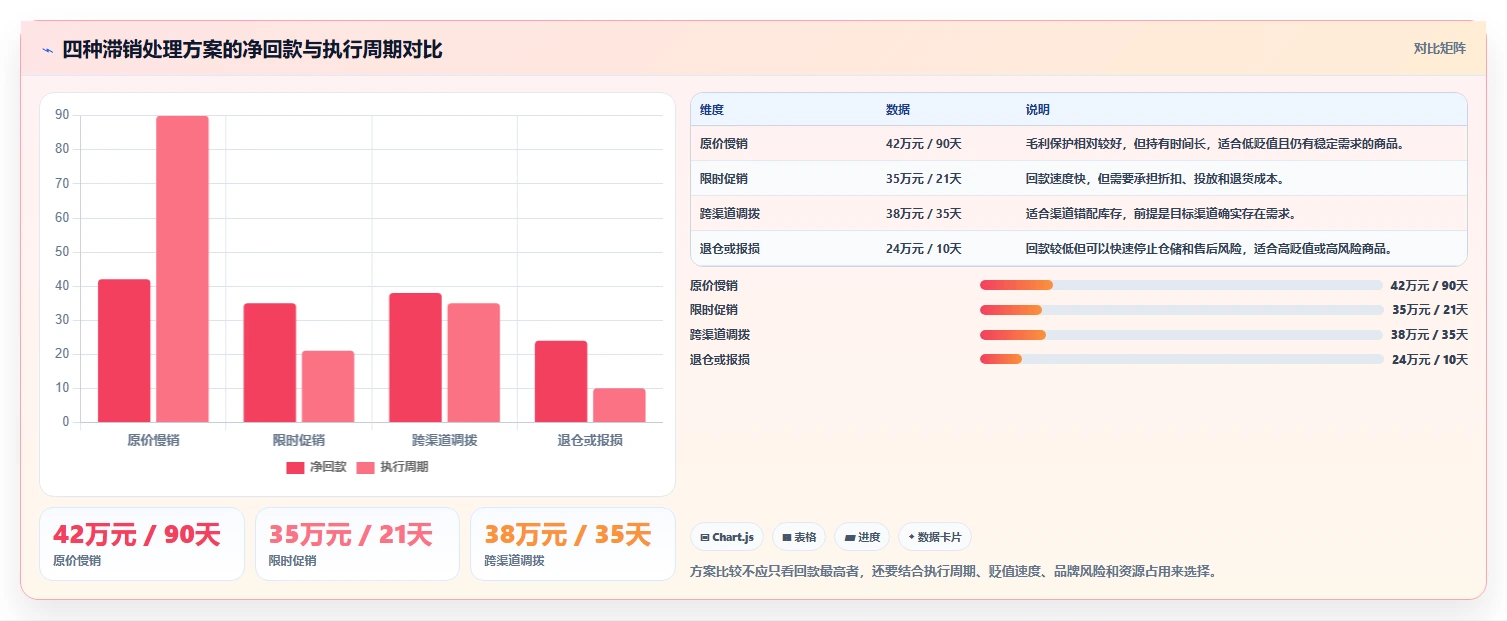This screenshot has width=1507, height=621.
Task: Click the footer note starting 方案比较不应只看
Action: [954, 572]
